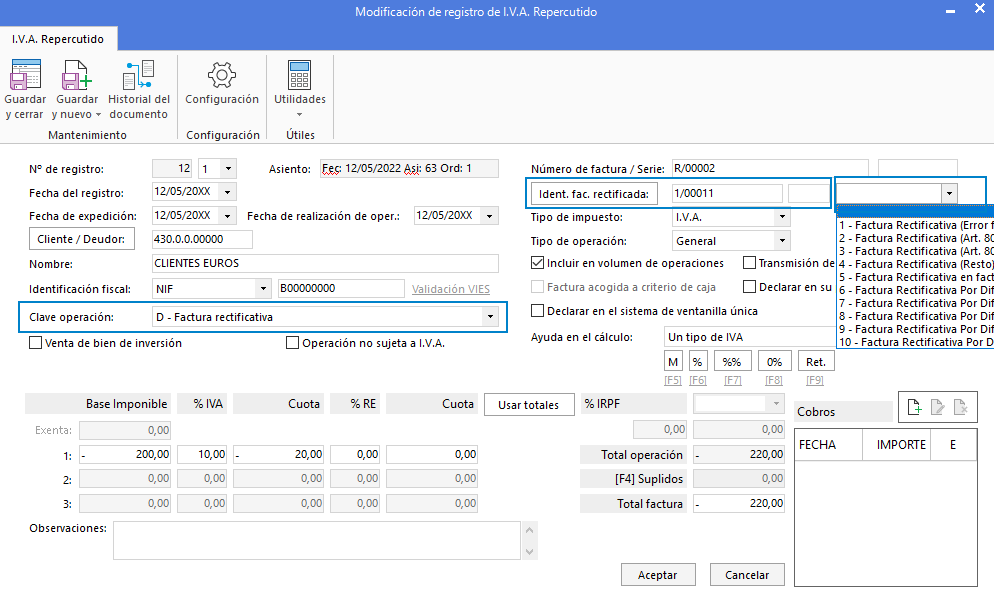Viewport: 994px width, 598px height.
Task: Click the Guardar y cerrar icon
Action: tap(25, 75)
